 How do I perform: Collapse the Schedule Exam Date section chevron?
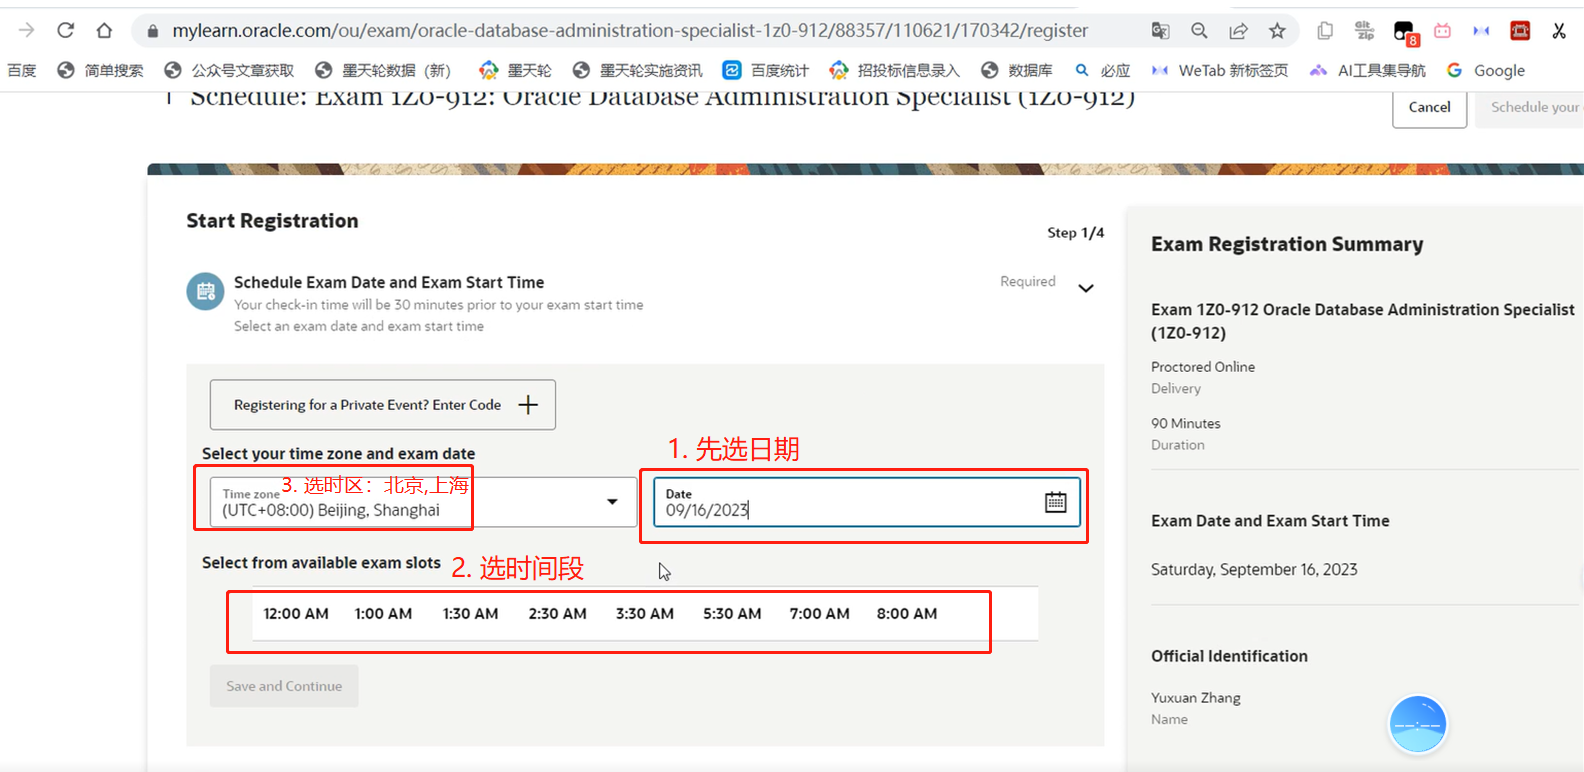1086,288
